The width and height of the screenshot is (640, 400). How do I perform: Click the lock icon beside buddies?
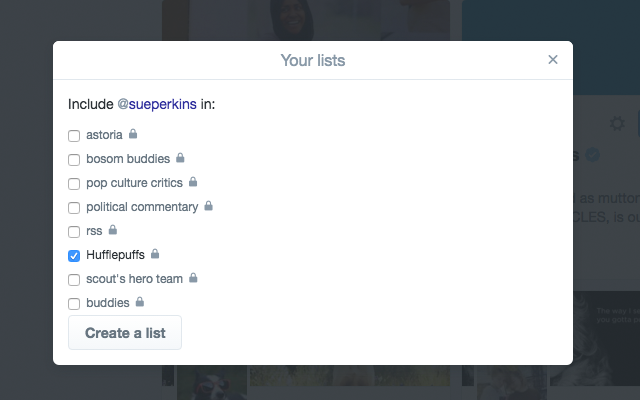(140, 302)
